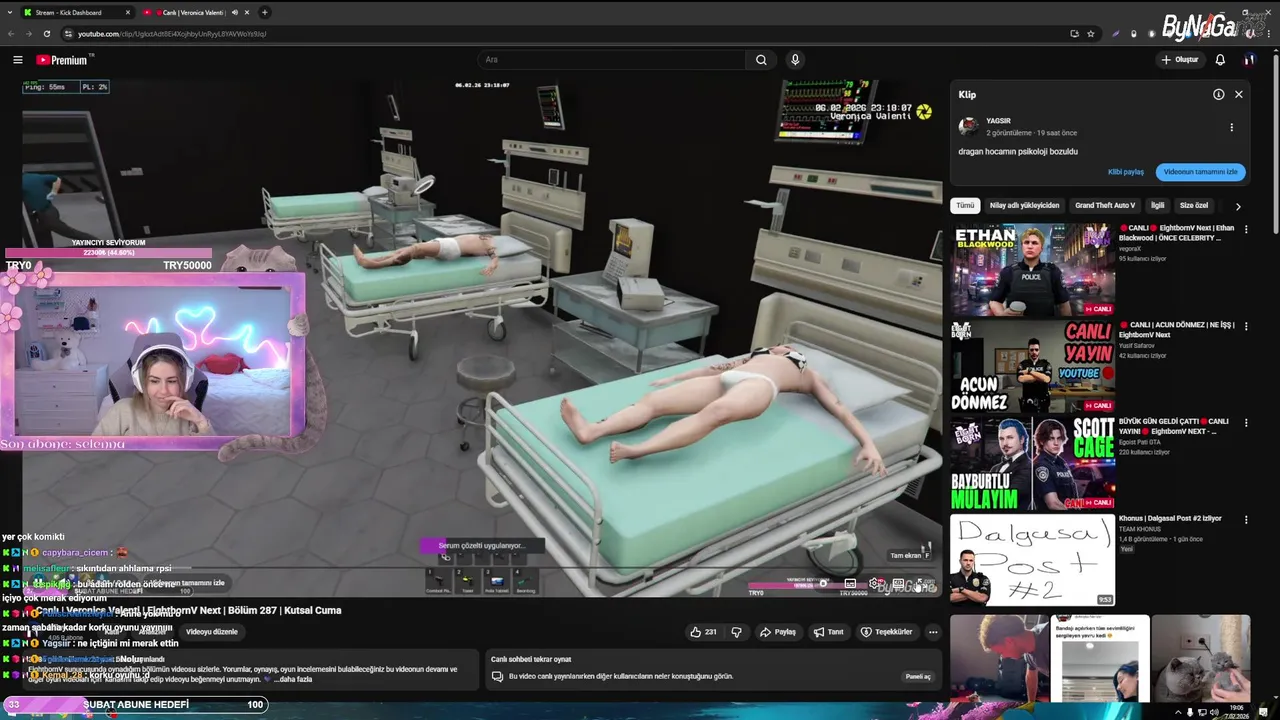Go back in browser history

[11, 33]
